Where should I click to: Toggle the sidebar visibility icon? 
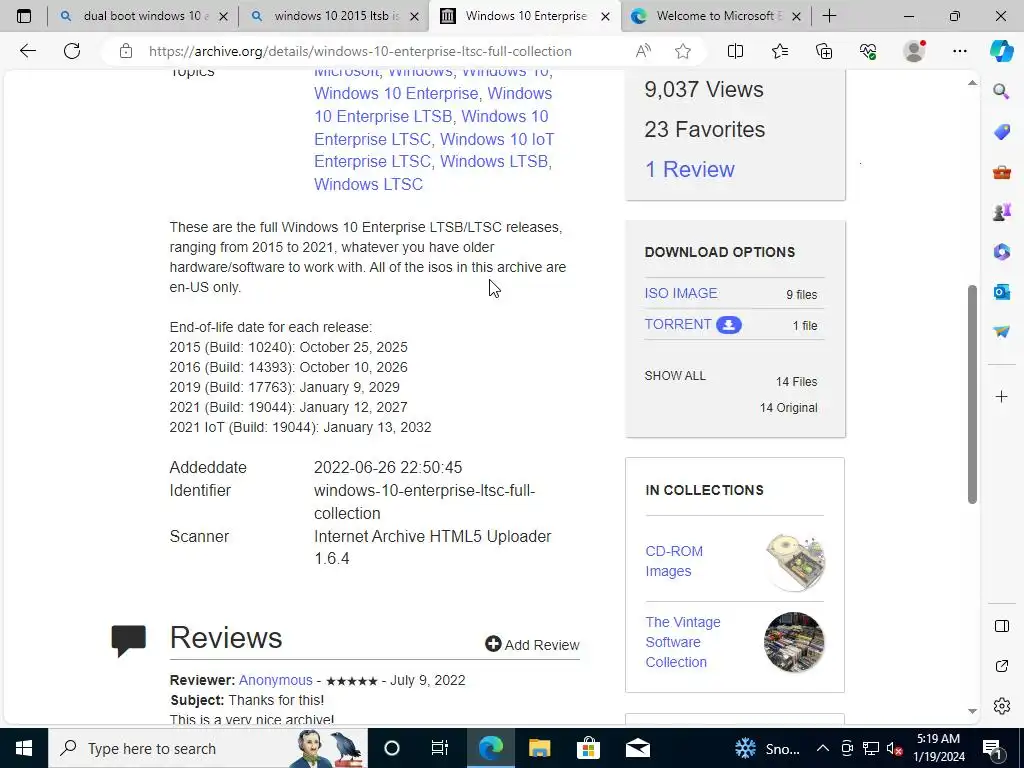point(1002,626)
